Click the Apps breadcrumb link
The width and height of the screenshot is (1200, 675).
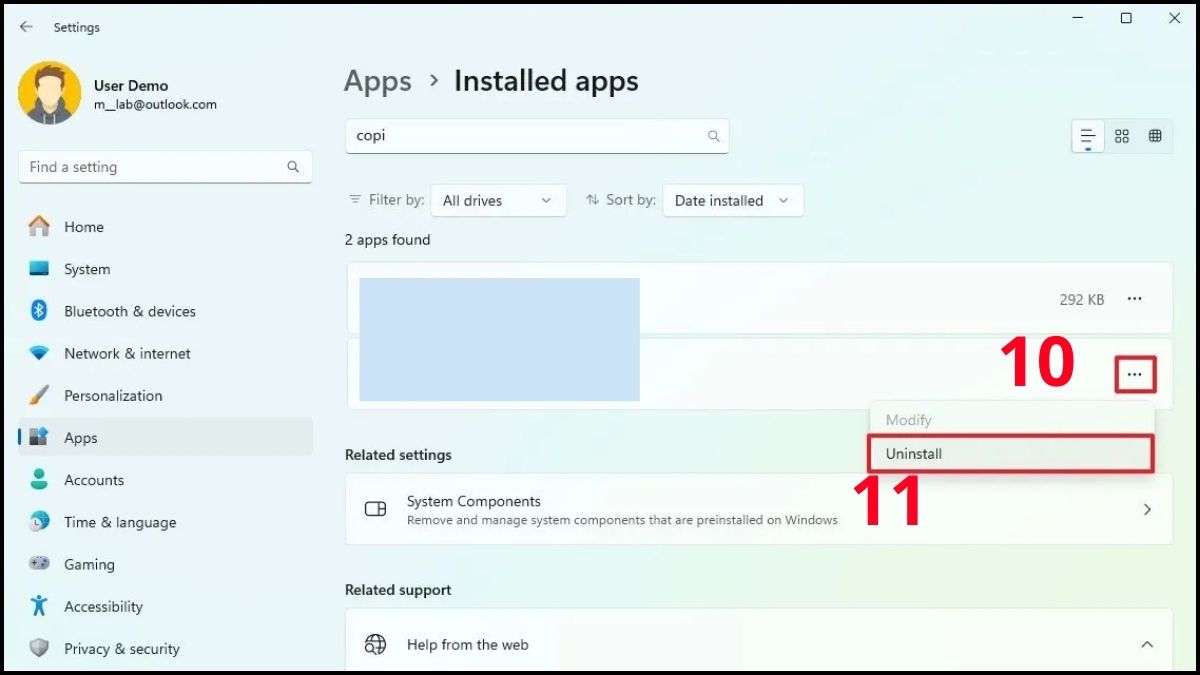click(378, 81)
